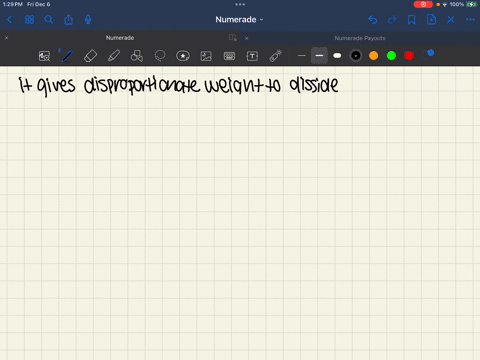Activate the laser pointer tool

click(275, 56)
